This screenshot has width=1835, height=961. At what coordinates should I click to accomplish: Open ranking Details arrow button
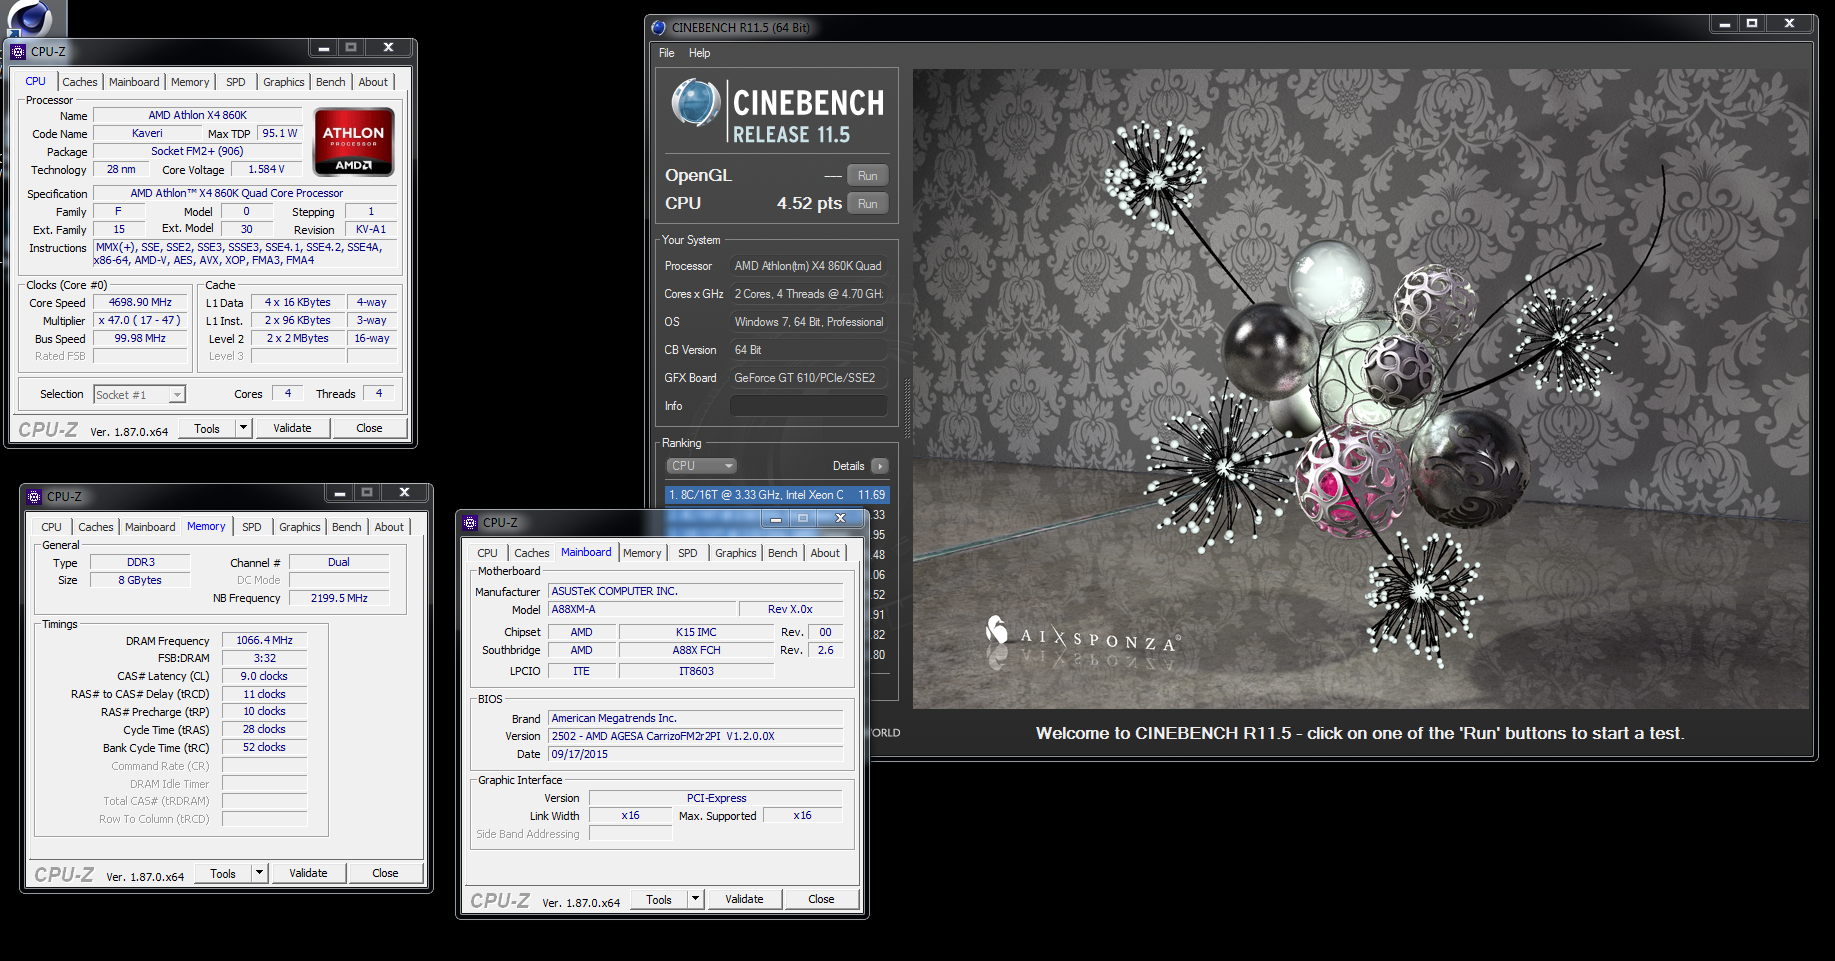tap(880, 466)
